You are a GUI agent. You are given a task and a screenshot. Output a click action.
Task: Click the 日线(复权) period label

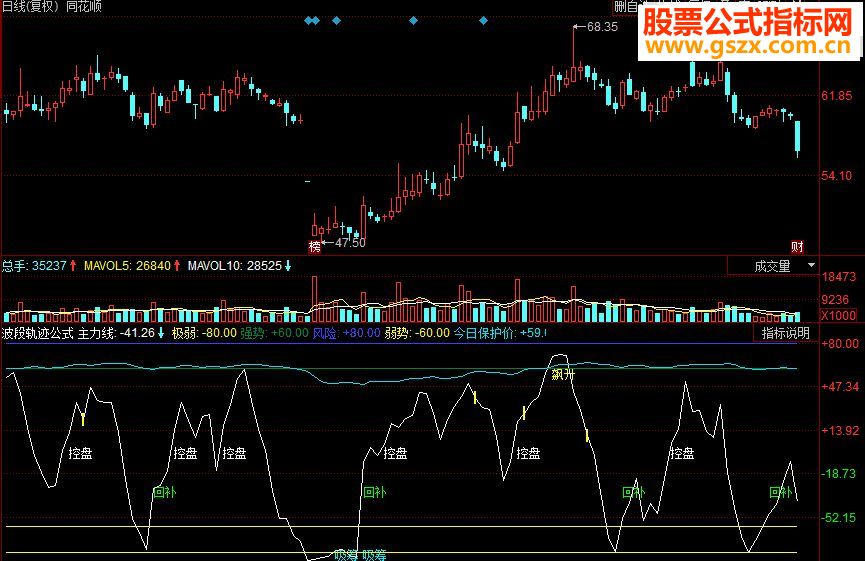32,7
